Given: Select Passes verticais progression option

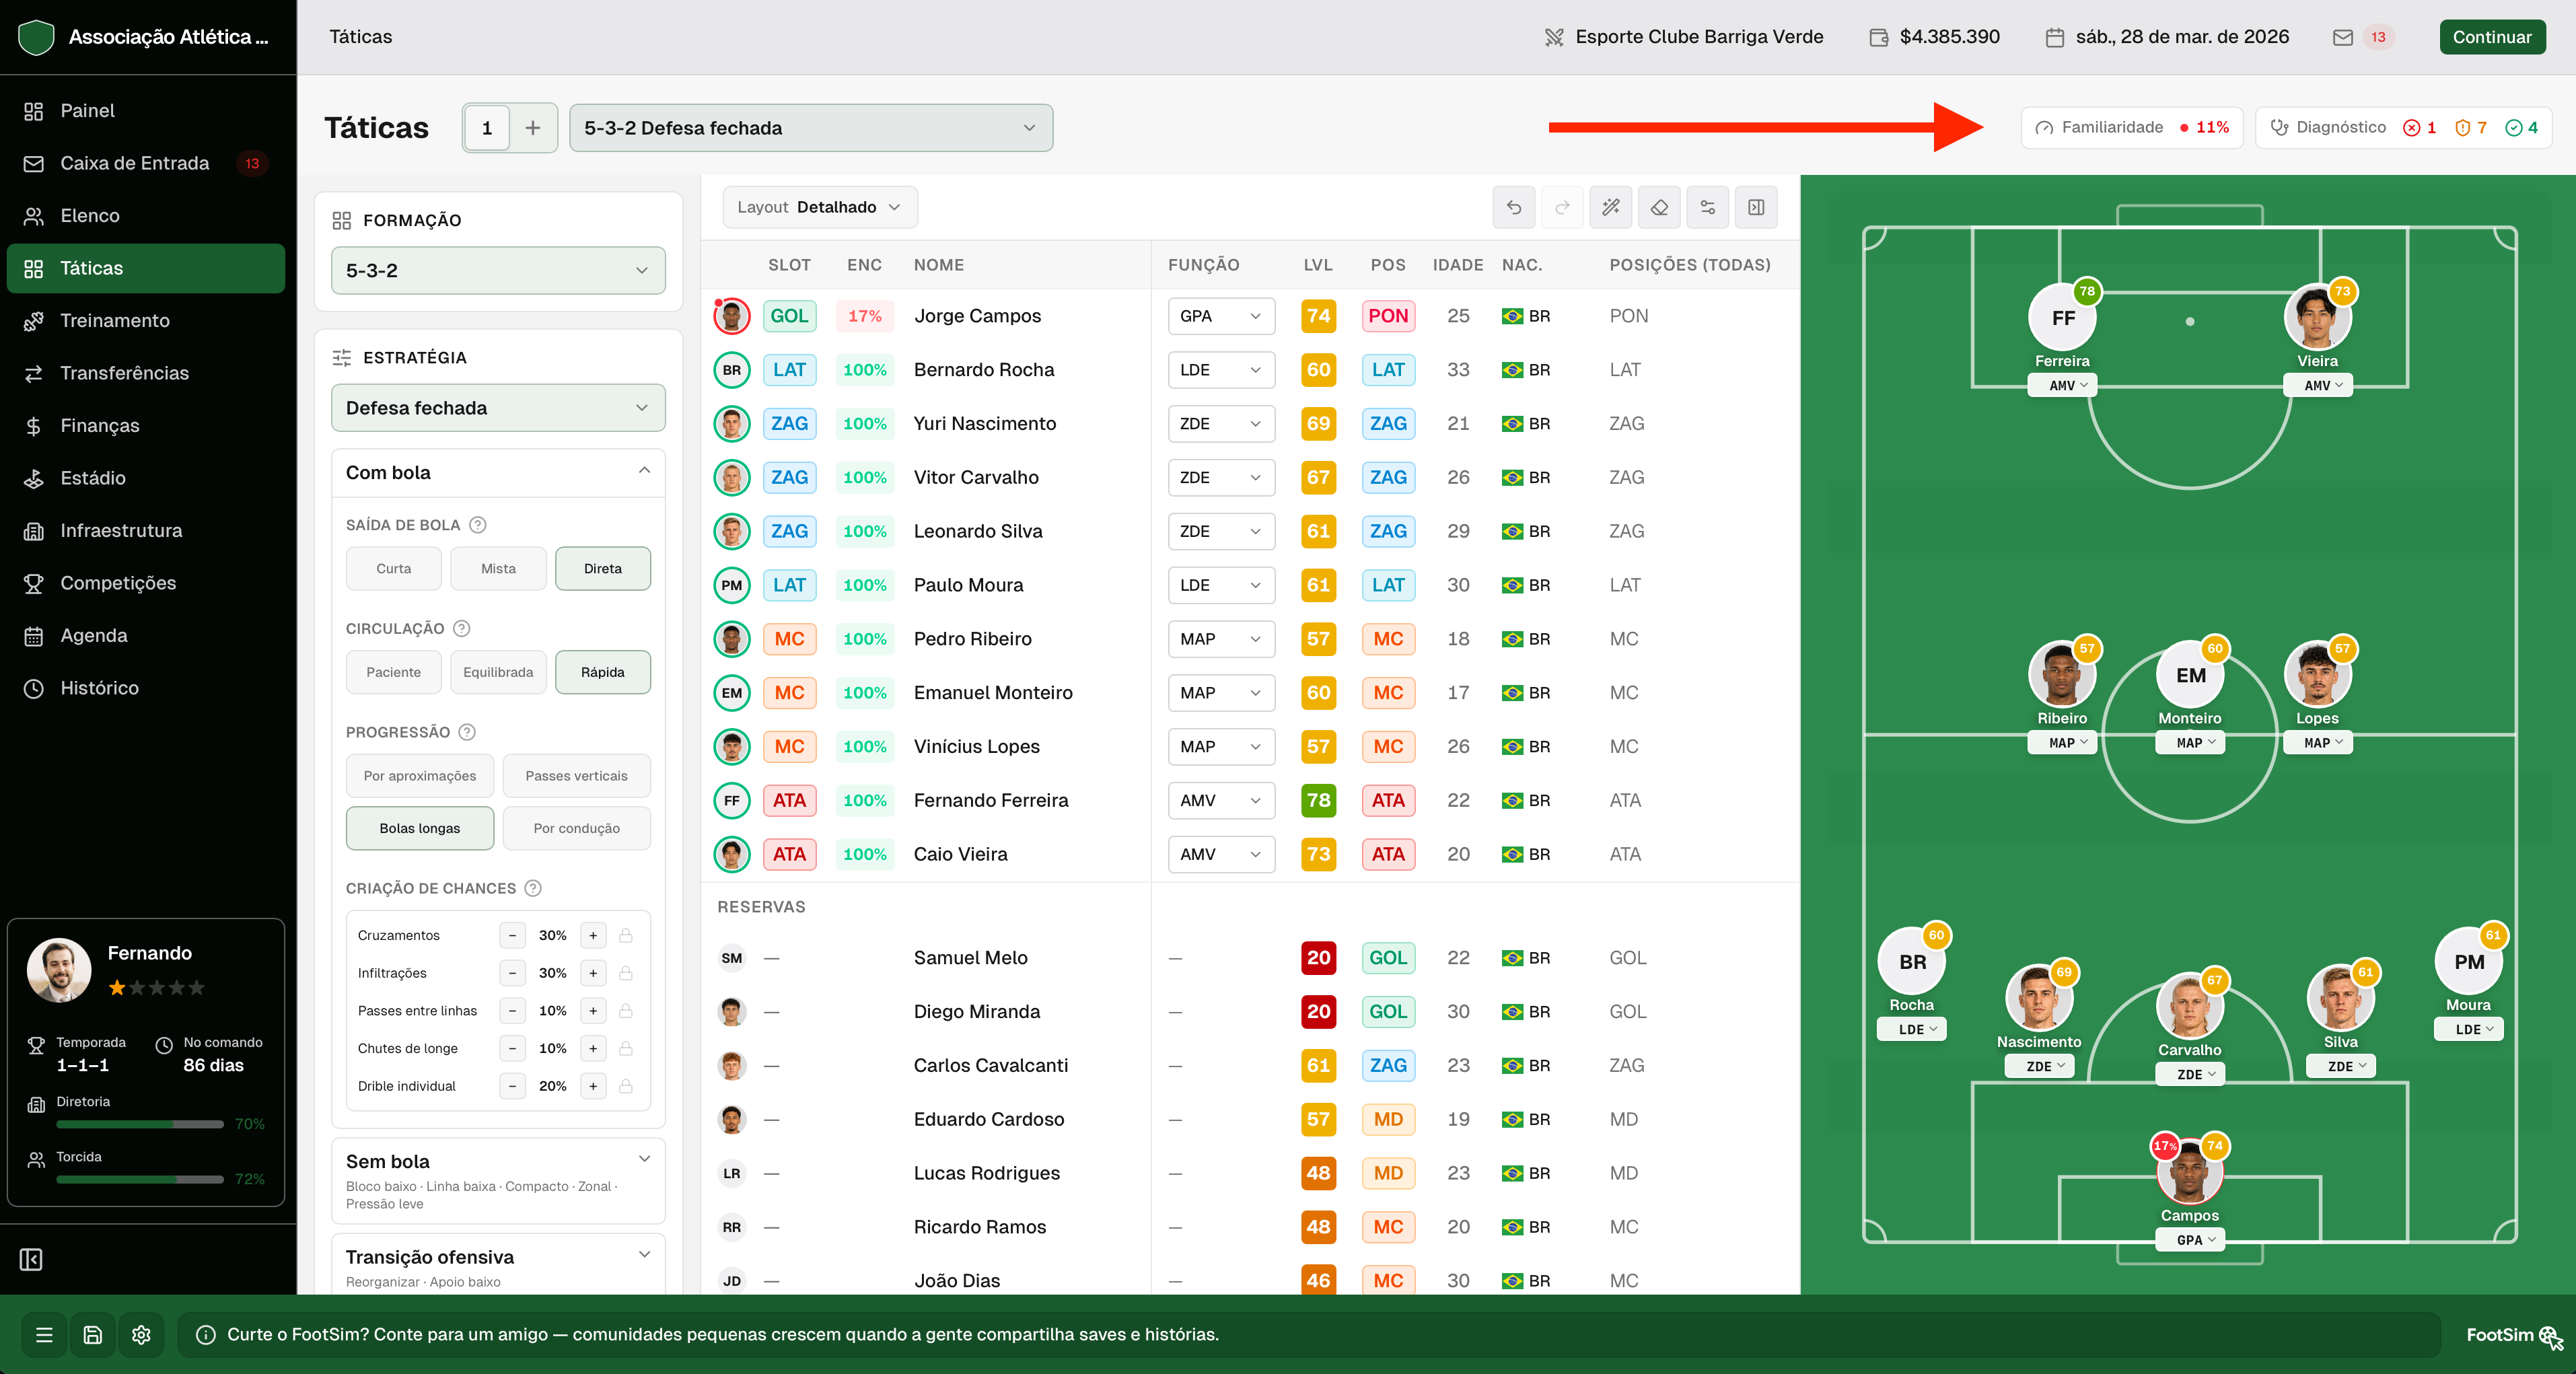Looking at the screenshot, I should [576, 776].
